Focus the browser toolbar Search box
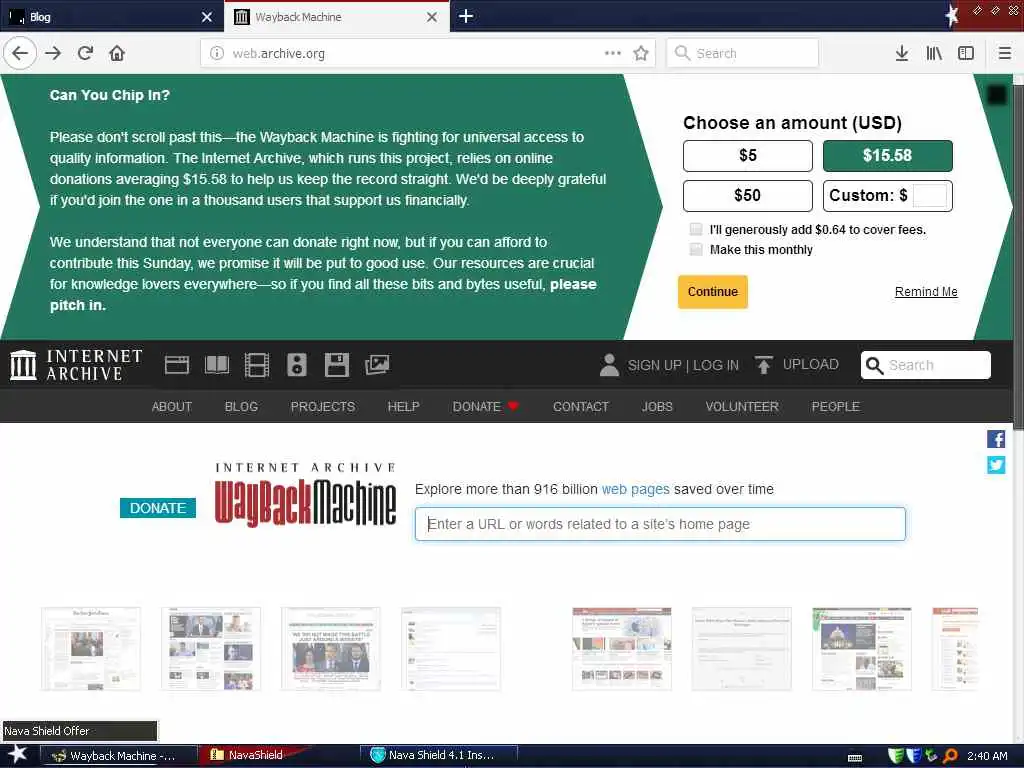This screenshot has height=768, width=1024. (743, 53)
